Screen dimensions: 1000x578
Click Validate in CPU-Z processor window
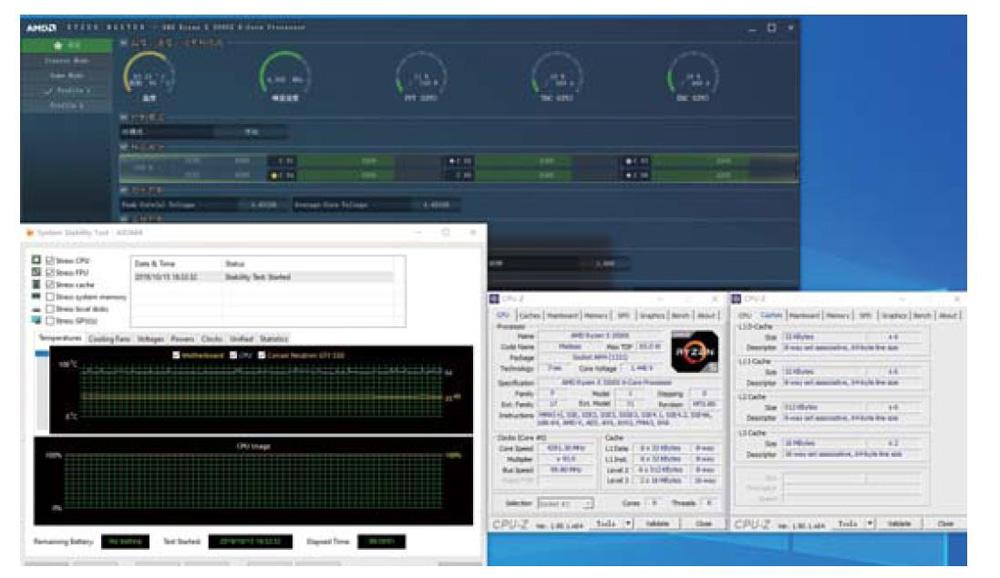tap(658, 524)
